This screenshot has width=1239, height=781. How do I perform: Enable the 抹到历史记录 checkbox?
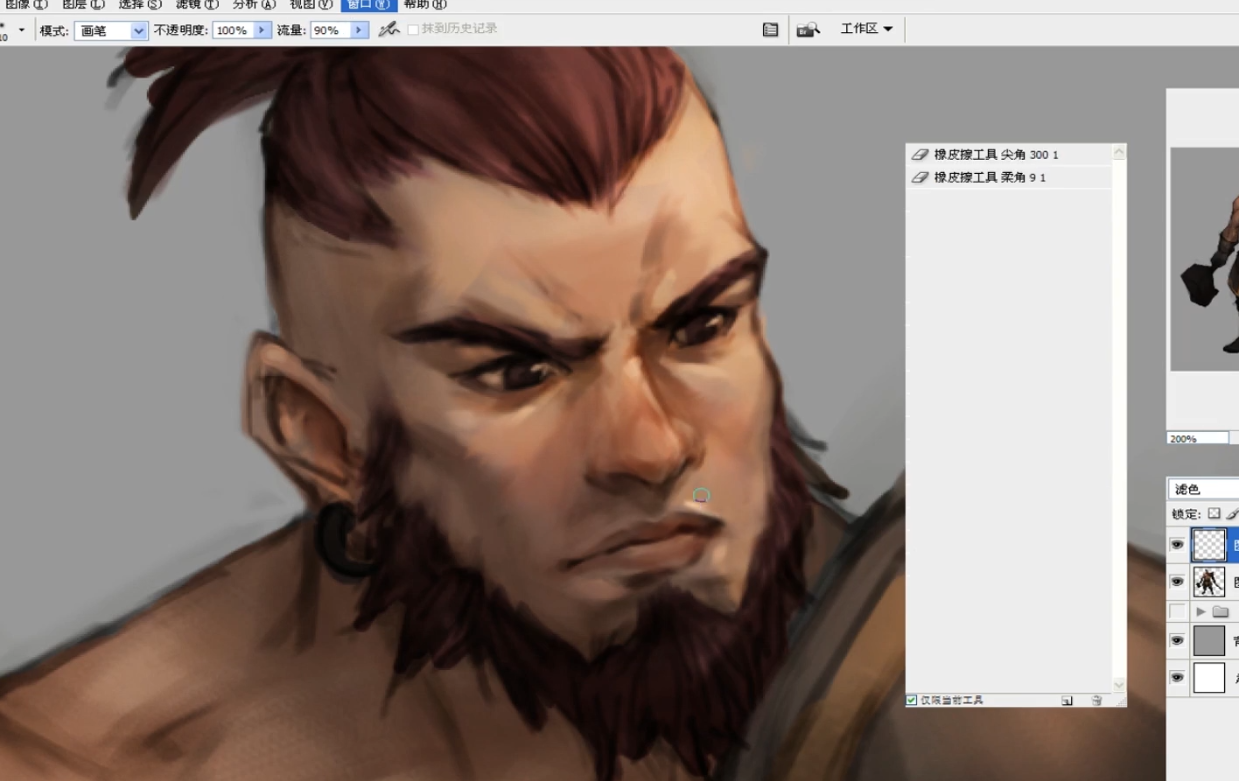click(x=413, y=30)
